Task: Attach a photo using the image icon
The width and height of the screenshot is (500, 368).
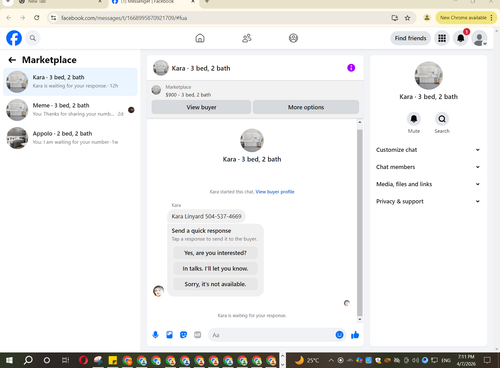Action: tap(169, 335)
